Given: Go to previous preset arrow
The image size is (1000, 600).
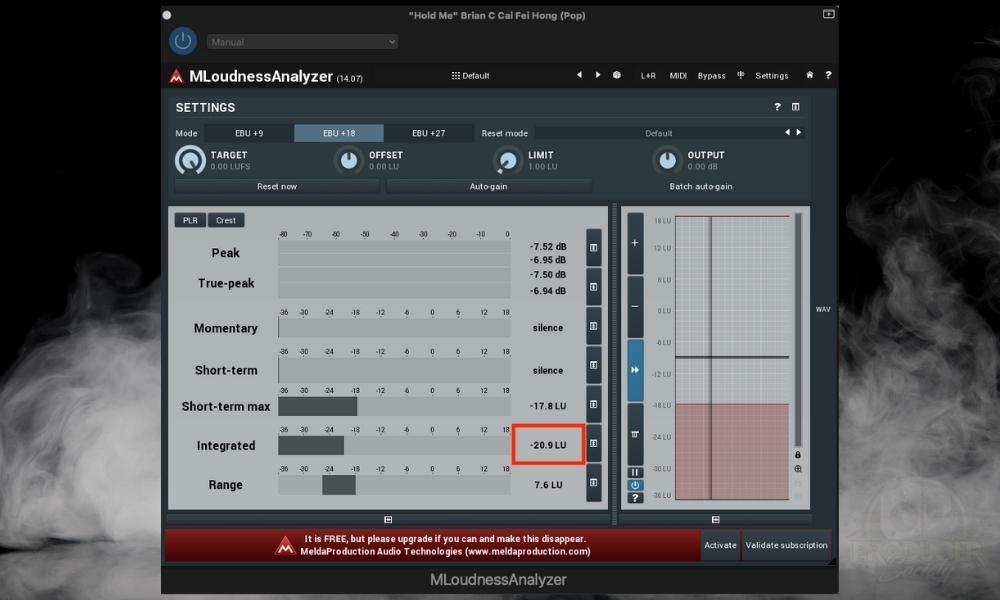Looking at the screenshot, I should click(x=579, y=75).
